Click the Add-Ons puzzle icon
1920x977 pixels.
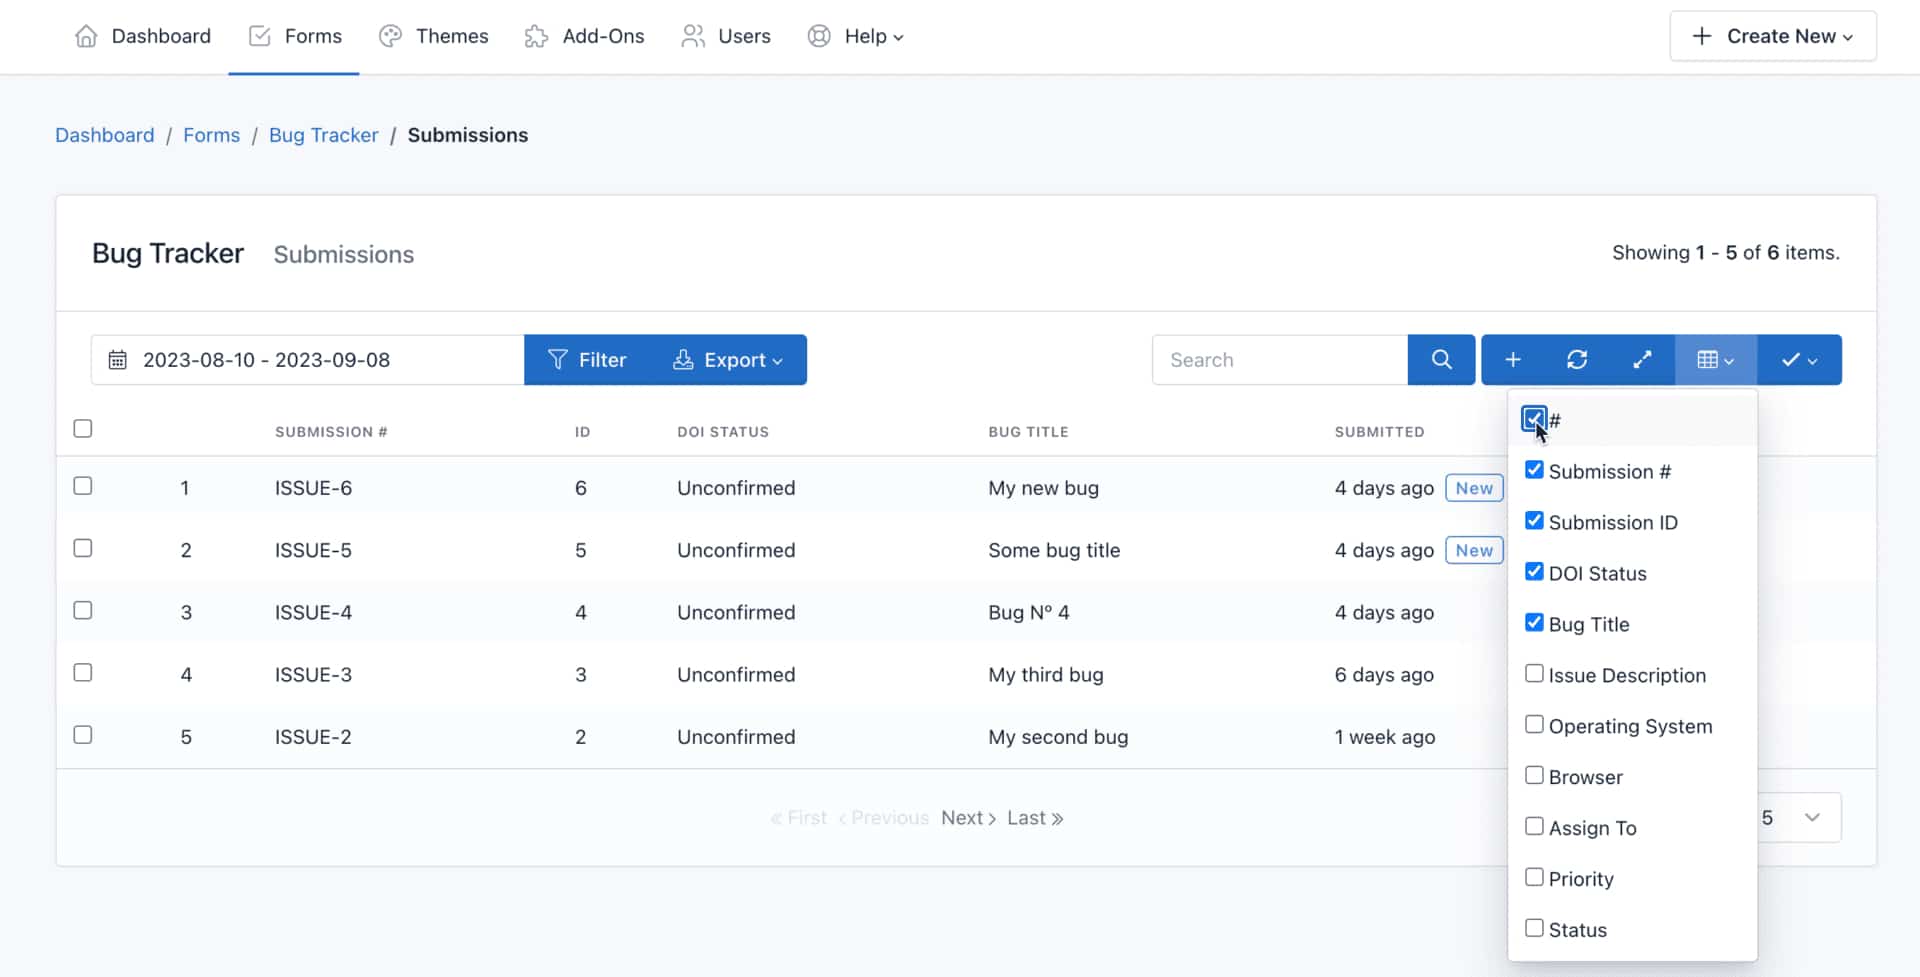click(537, 37)
